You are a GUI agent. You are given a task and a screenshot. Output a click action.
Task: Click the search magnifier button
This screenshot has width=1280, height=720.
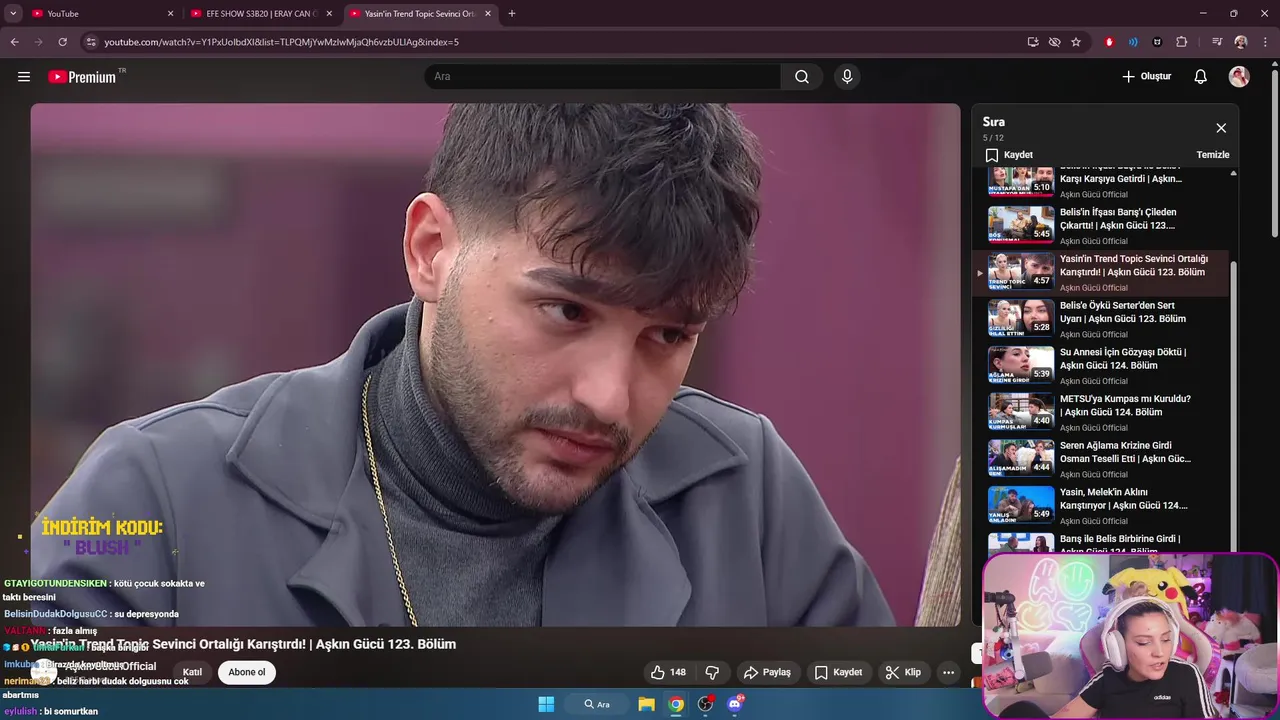[802, 76]
